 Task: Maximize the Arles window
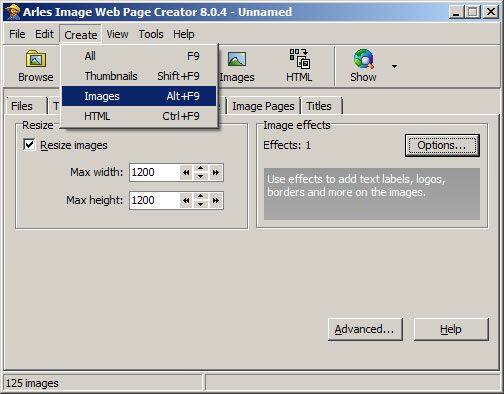(x=473, y=12)
